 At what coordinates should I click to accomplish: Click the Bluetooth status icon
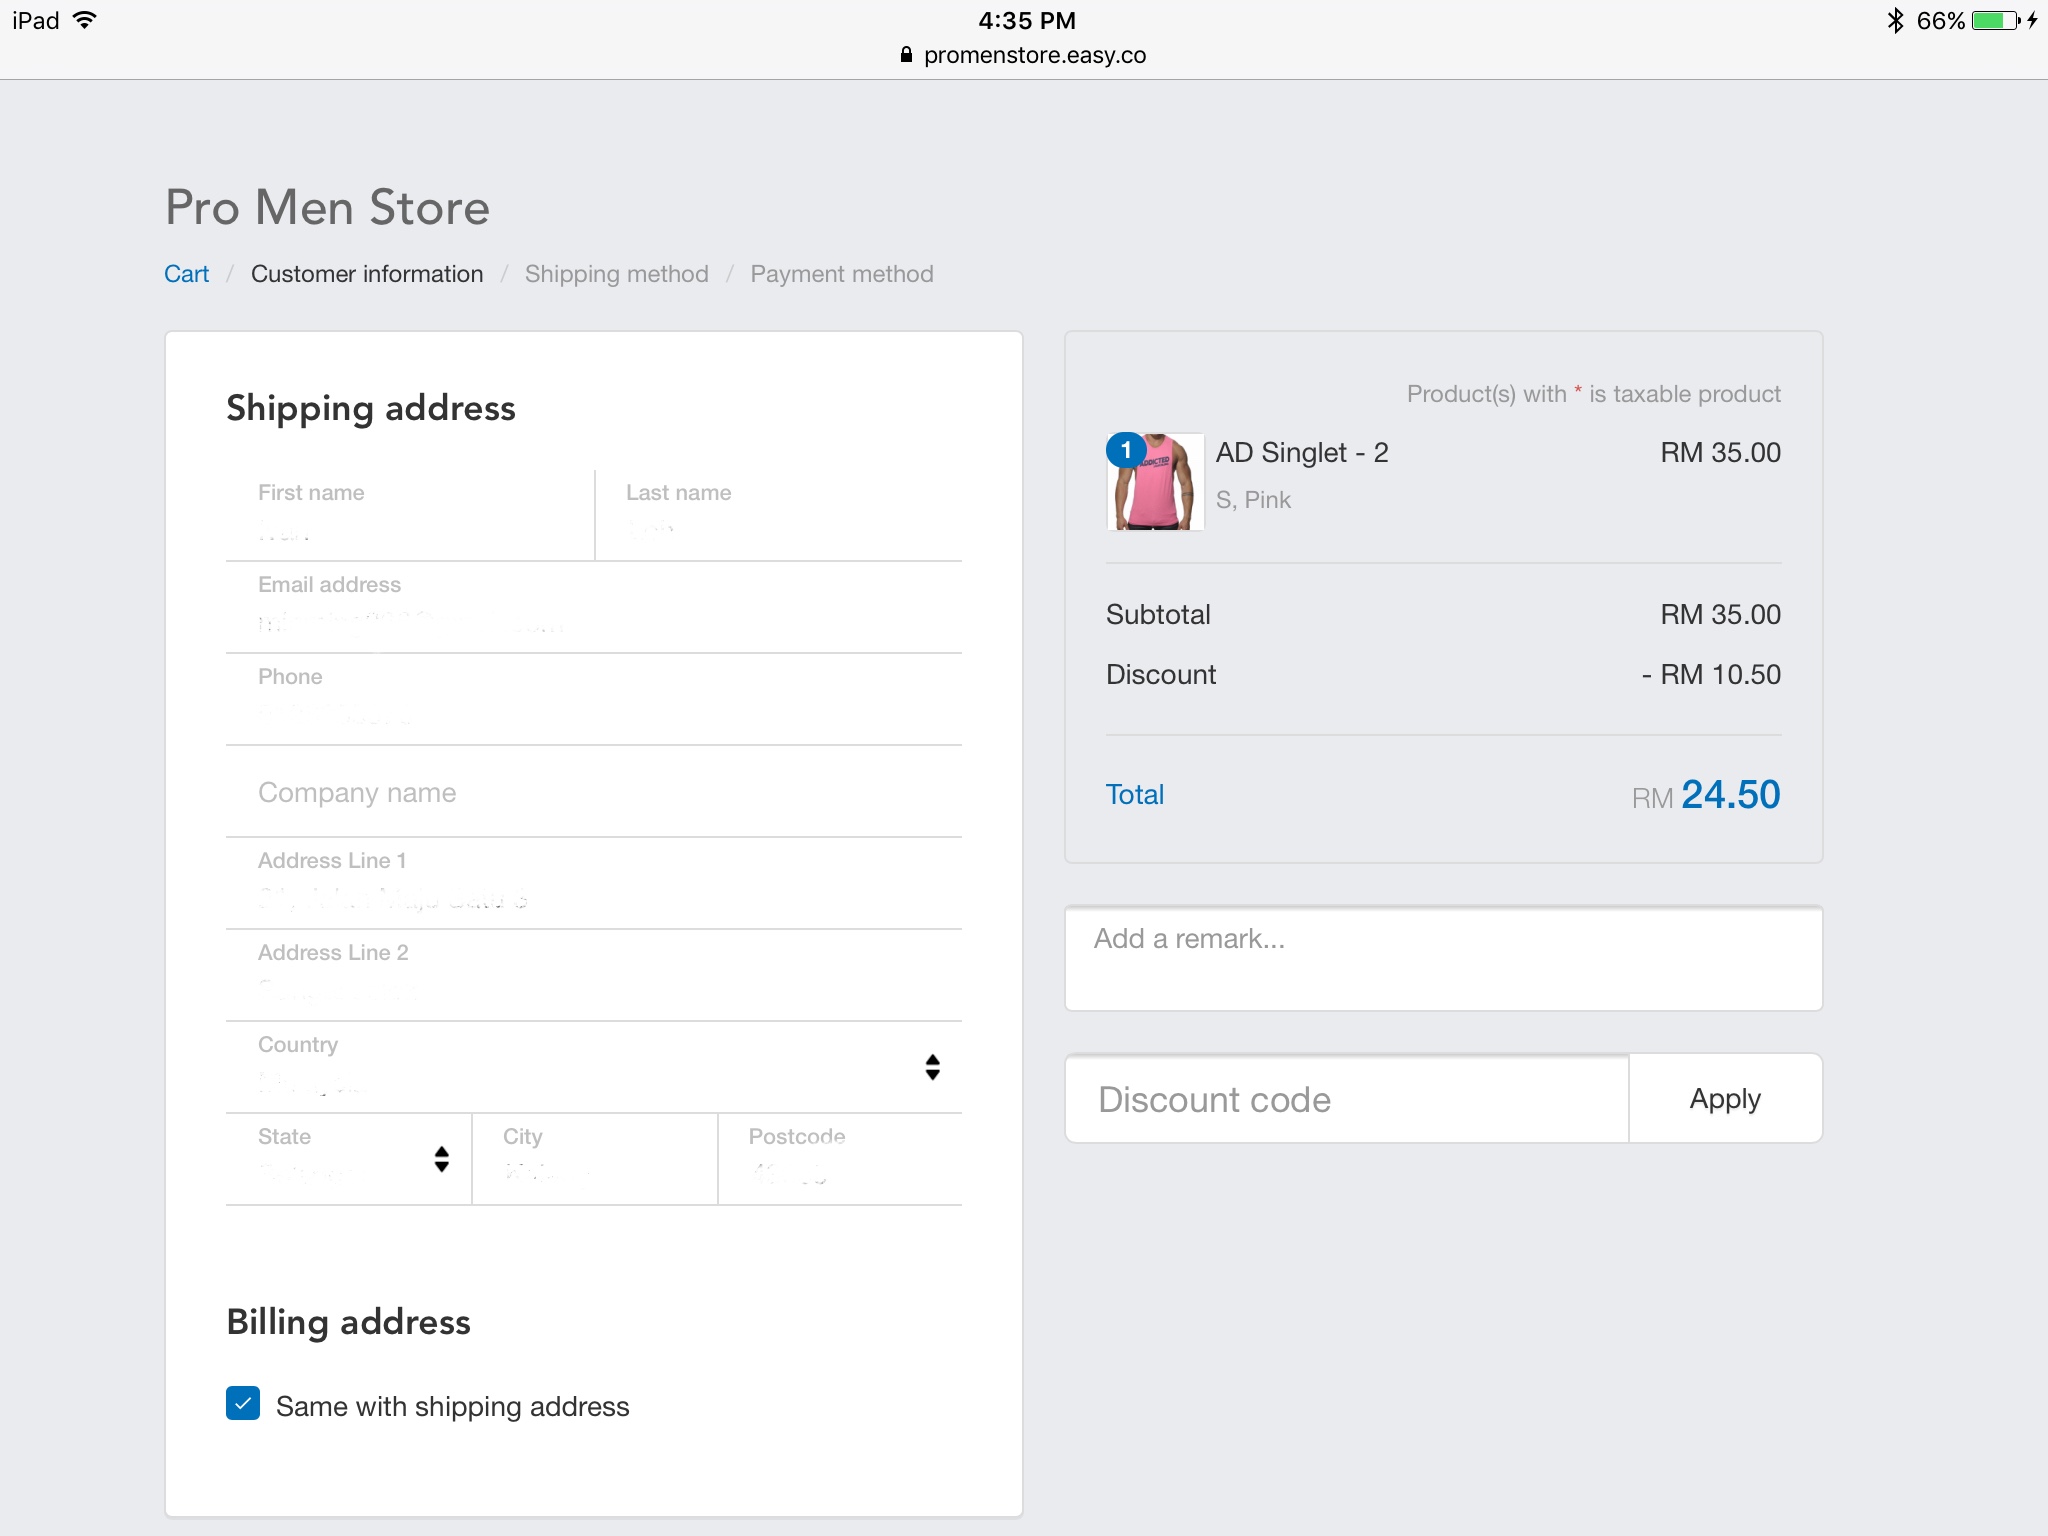pos(1894,20)
